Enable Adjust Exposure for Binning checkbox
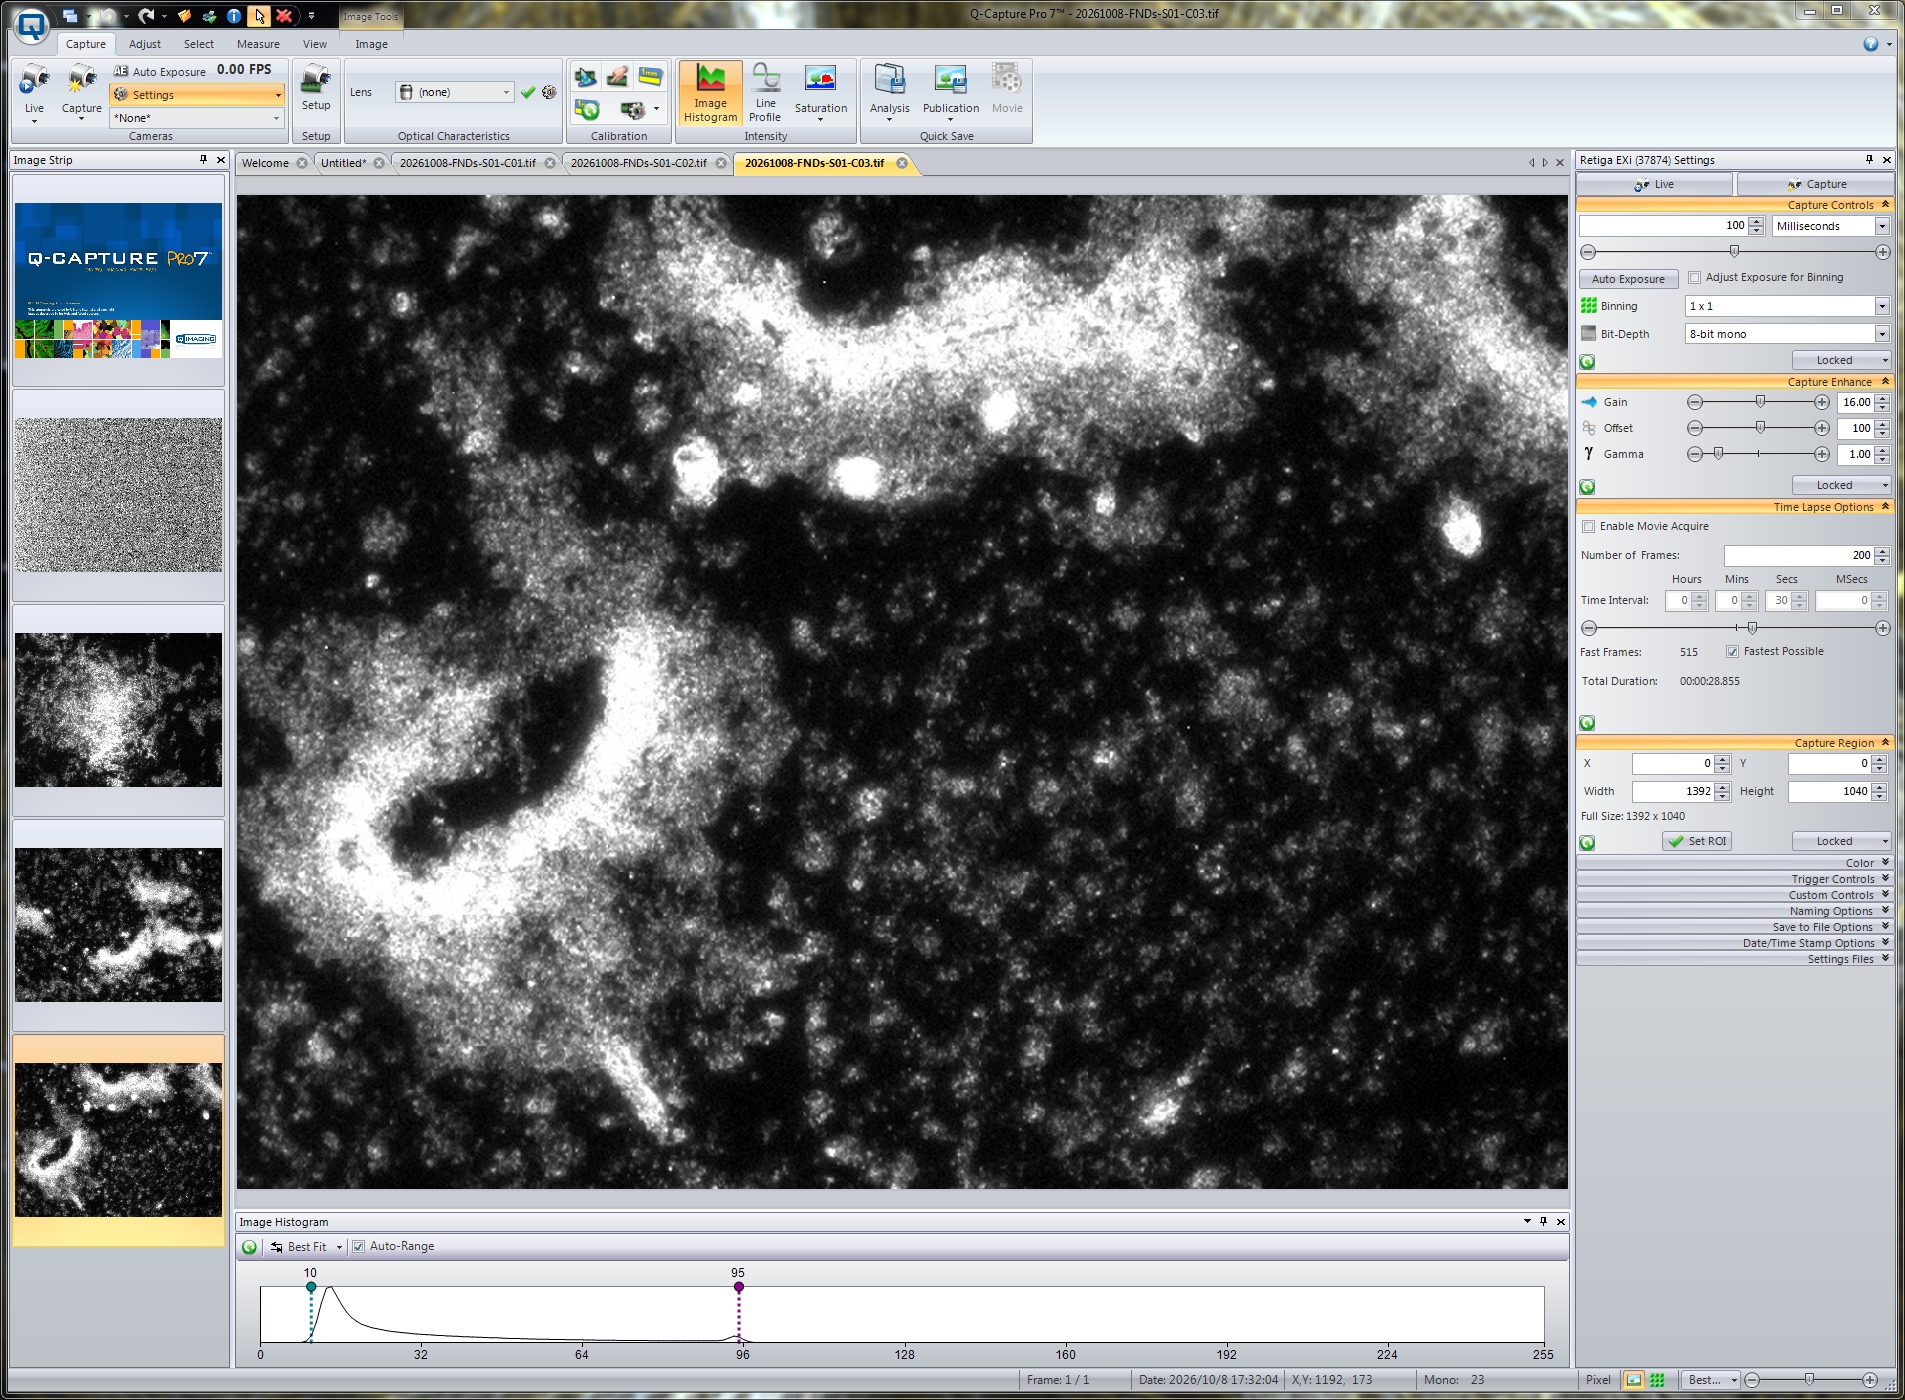The height and width of the screenshot is (1400, 1905). point(1694,278)
